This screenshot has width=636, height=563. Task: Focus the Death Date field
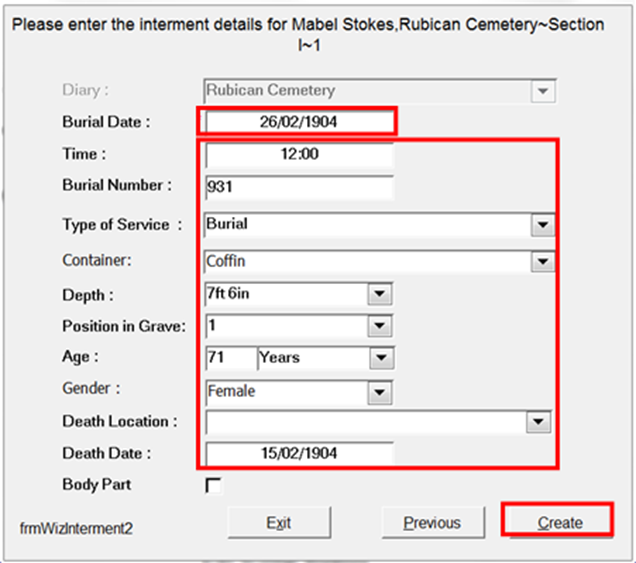299,453
